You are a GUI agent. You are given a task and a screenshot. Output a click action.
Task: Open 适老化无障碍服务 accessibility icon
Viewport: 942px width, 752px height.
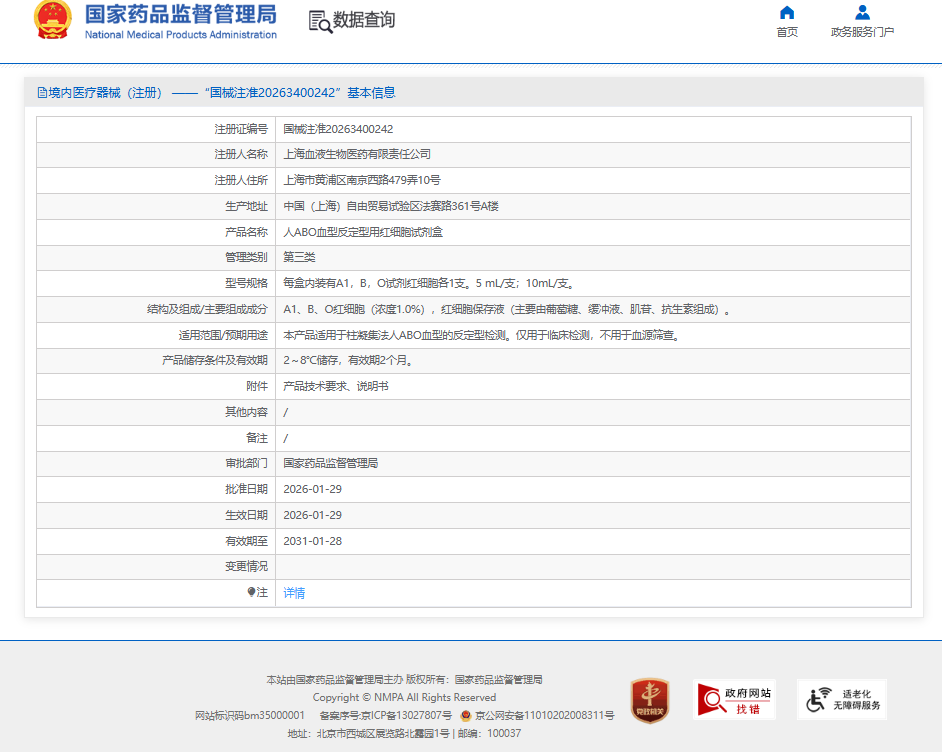842,700
